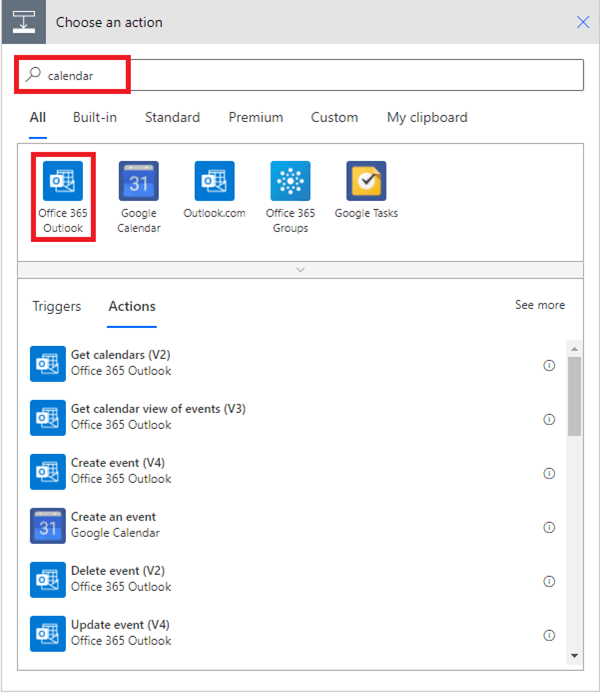Show info for Delete event (V2)
Viewport: 600px width, 693px height.
(x=549, y=581)
